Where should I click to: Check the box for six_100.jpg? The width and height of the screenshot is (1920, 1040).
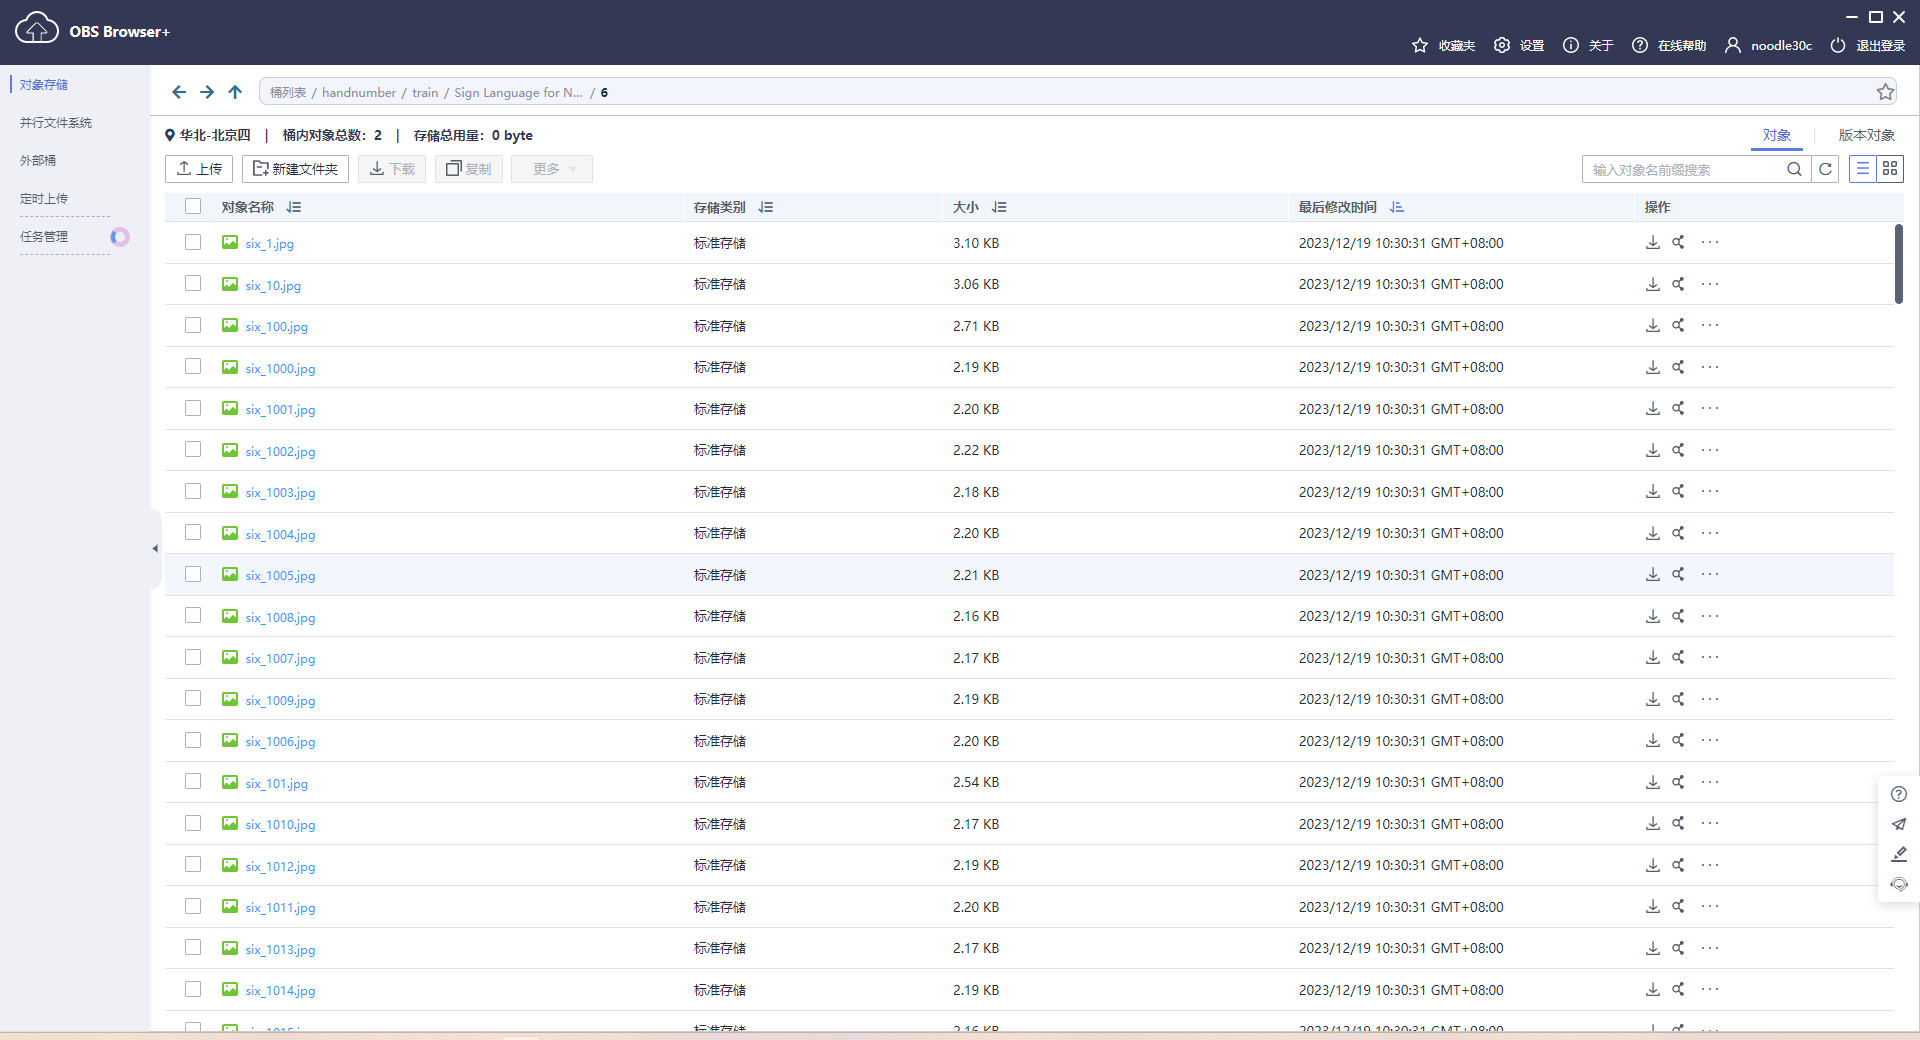pos(193,325)
